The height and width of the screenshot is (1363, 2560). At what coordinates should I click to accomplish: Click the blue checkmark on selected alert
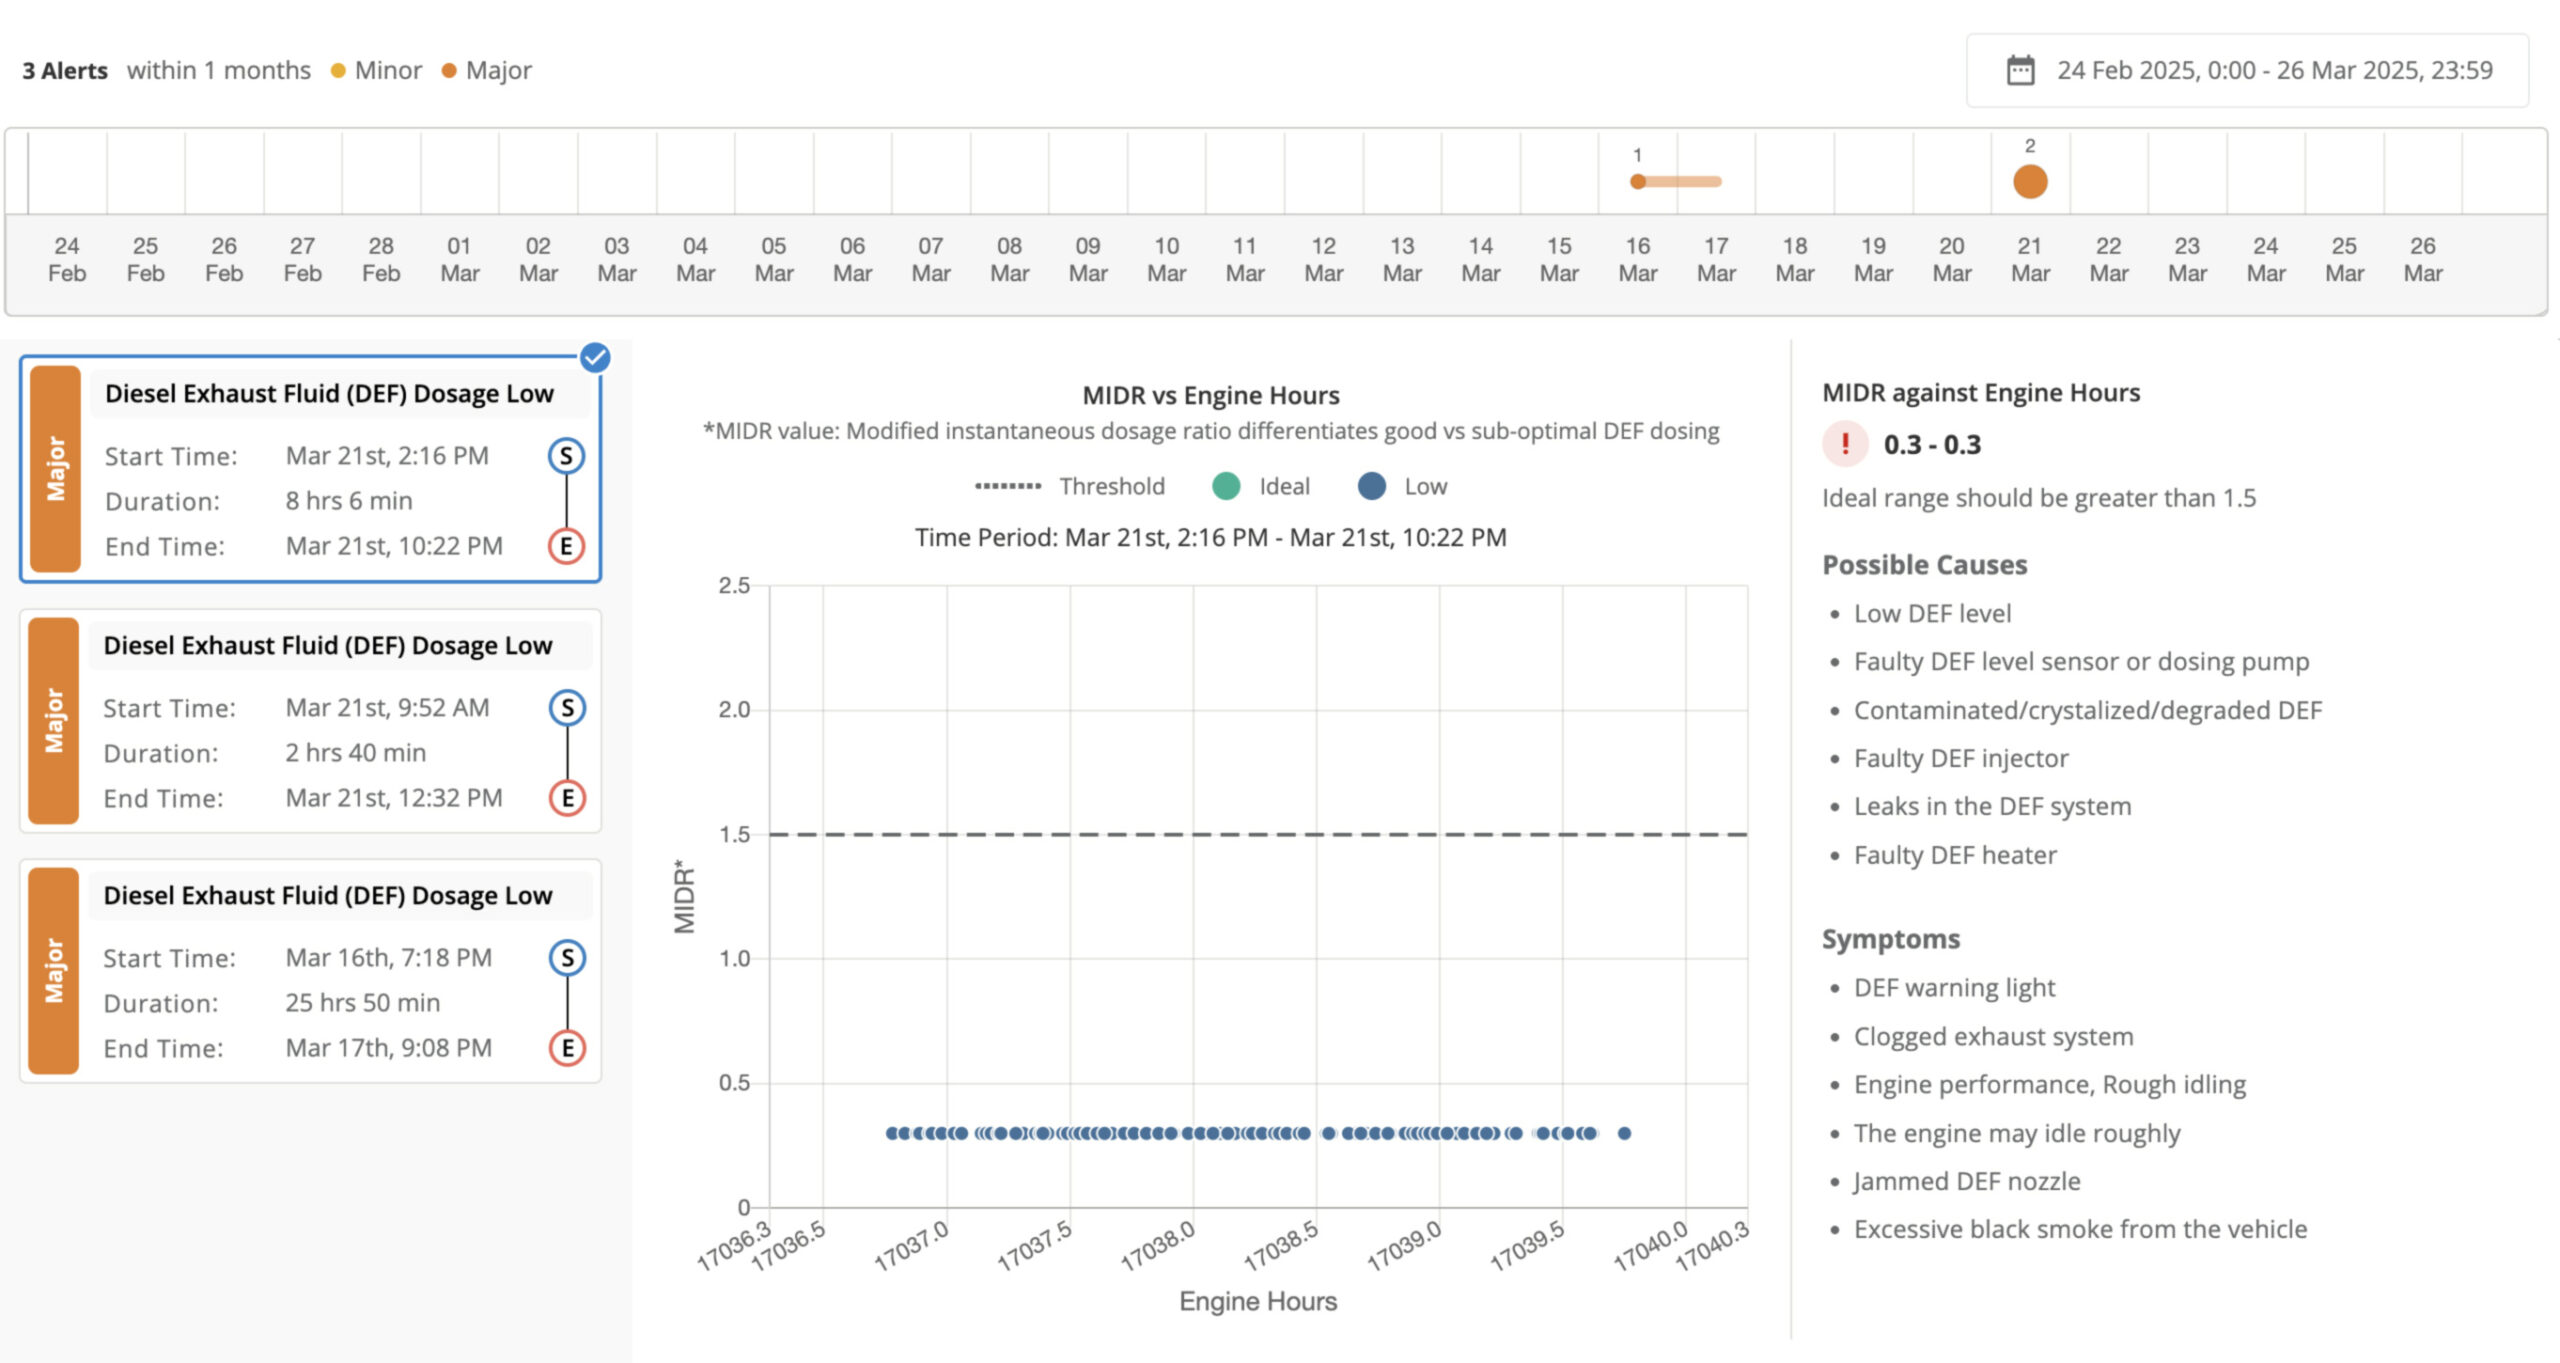coord(595,358)
